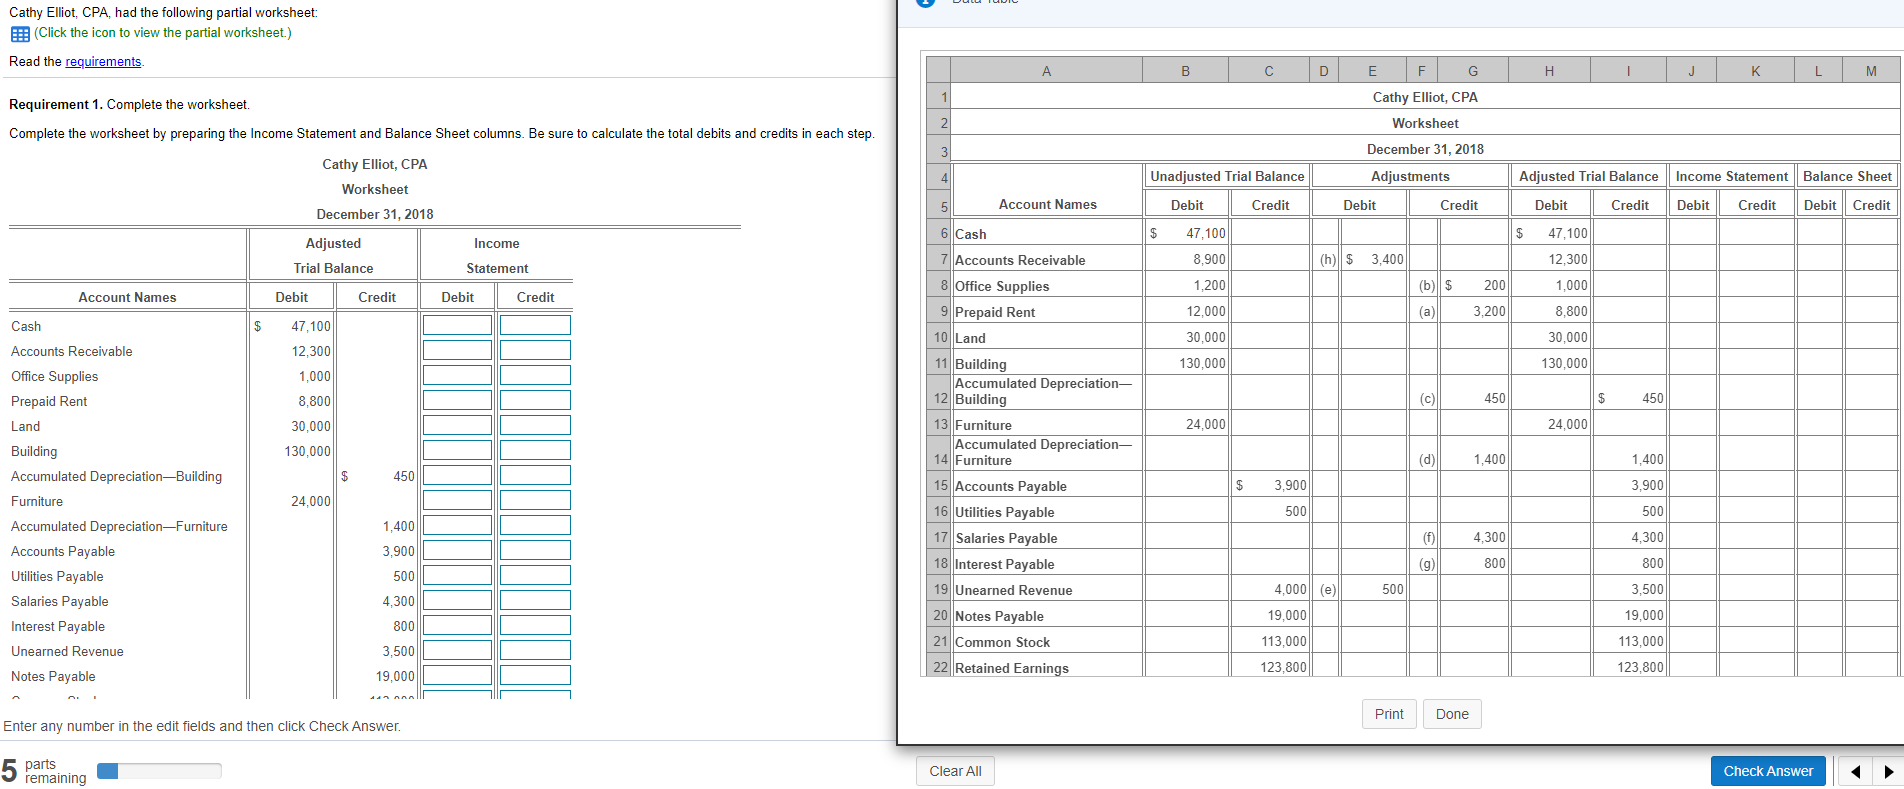Select Accumulated Depreciation—Furniture Income Statement credit box
This screenshot has height=789, width=1904.
pos(535,525)
